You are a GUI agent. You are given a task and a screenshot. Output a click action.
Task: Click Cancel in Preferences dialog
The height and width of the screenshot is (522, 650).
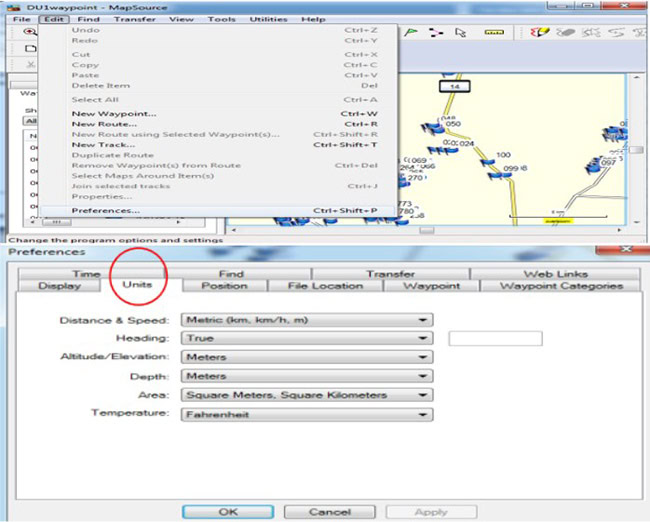(x=330, y=512)
